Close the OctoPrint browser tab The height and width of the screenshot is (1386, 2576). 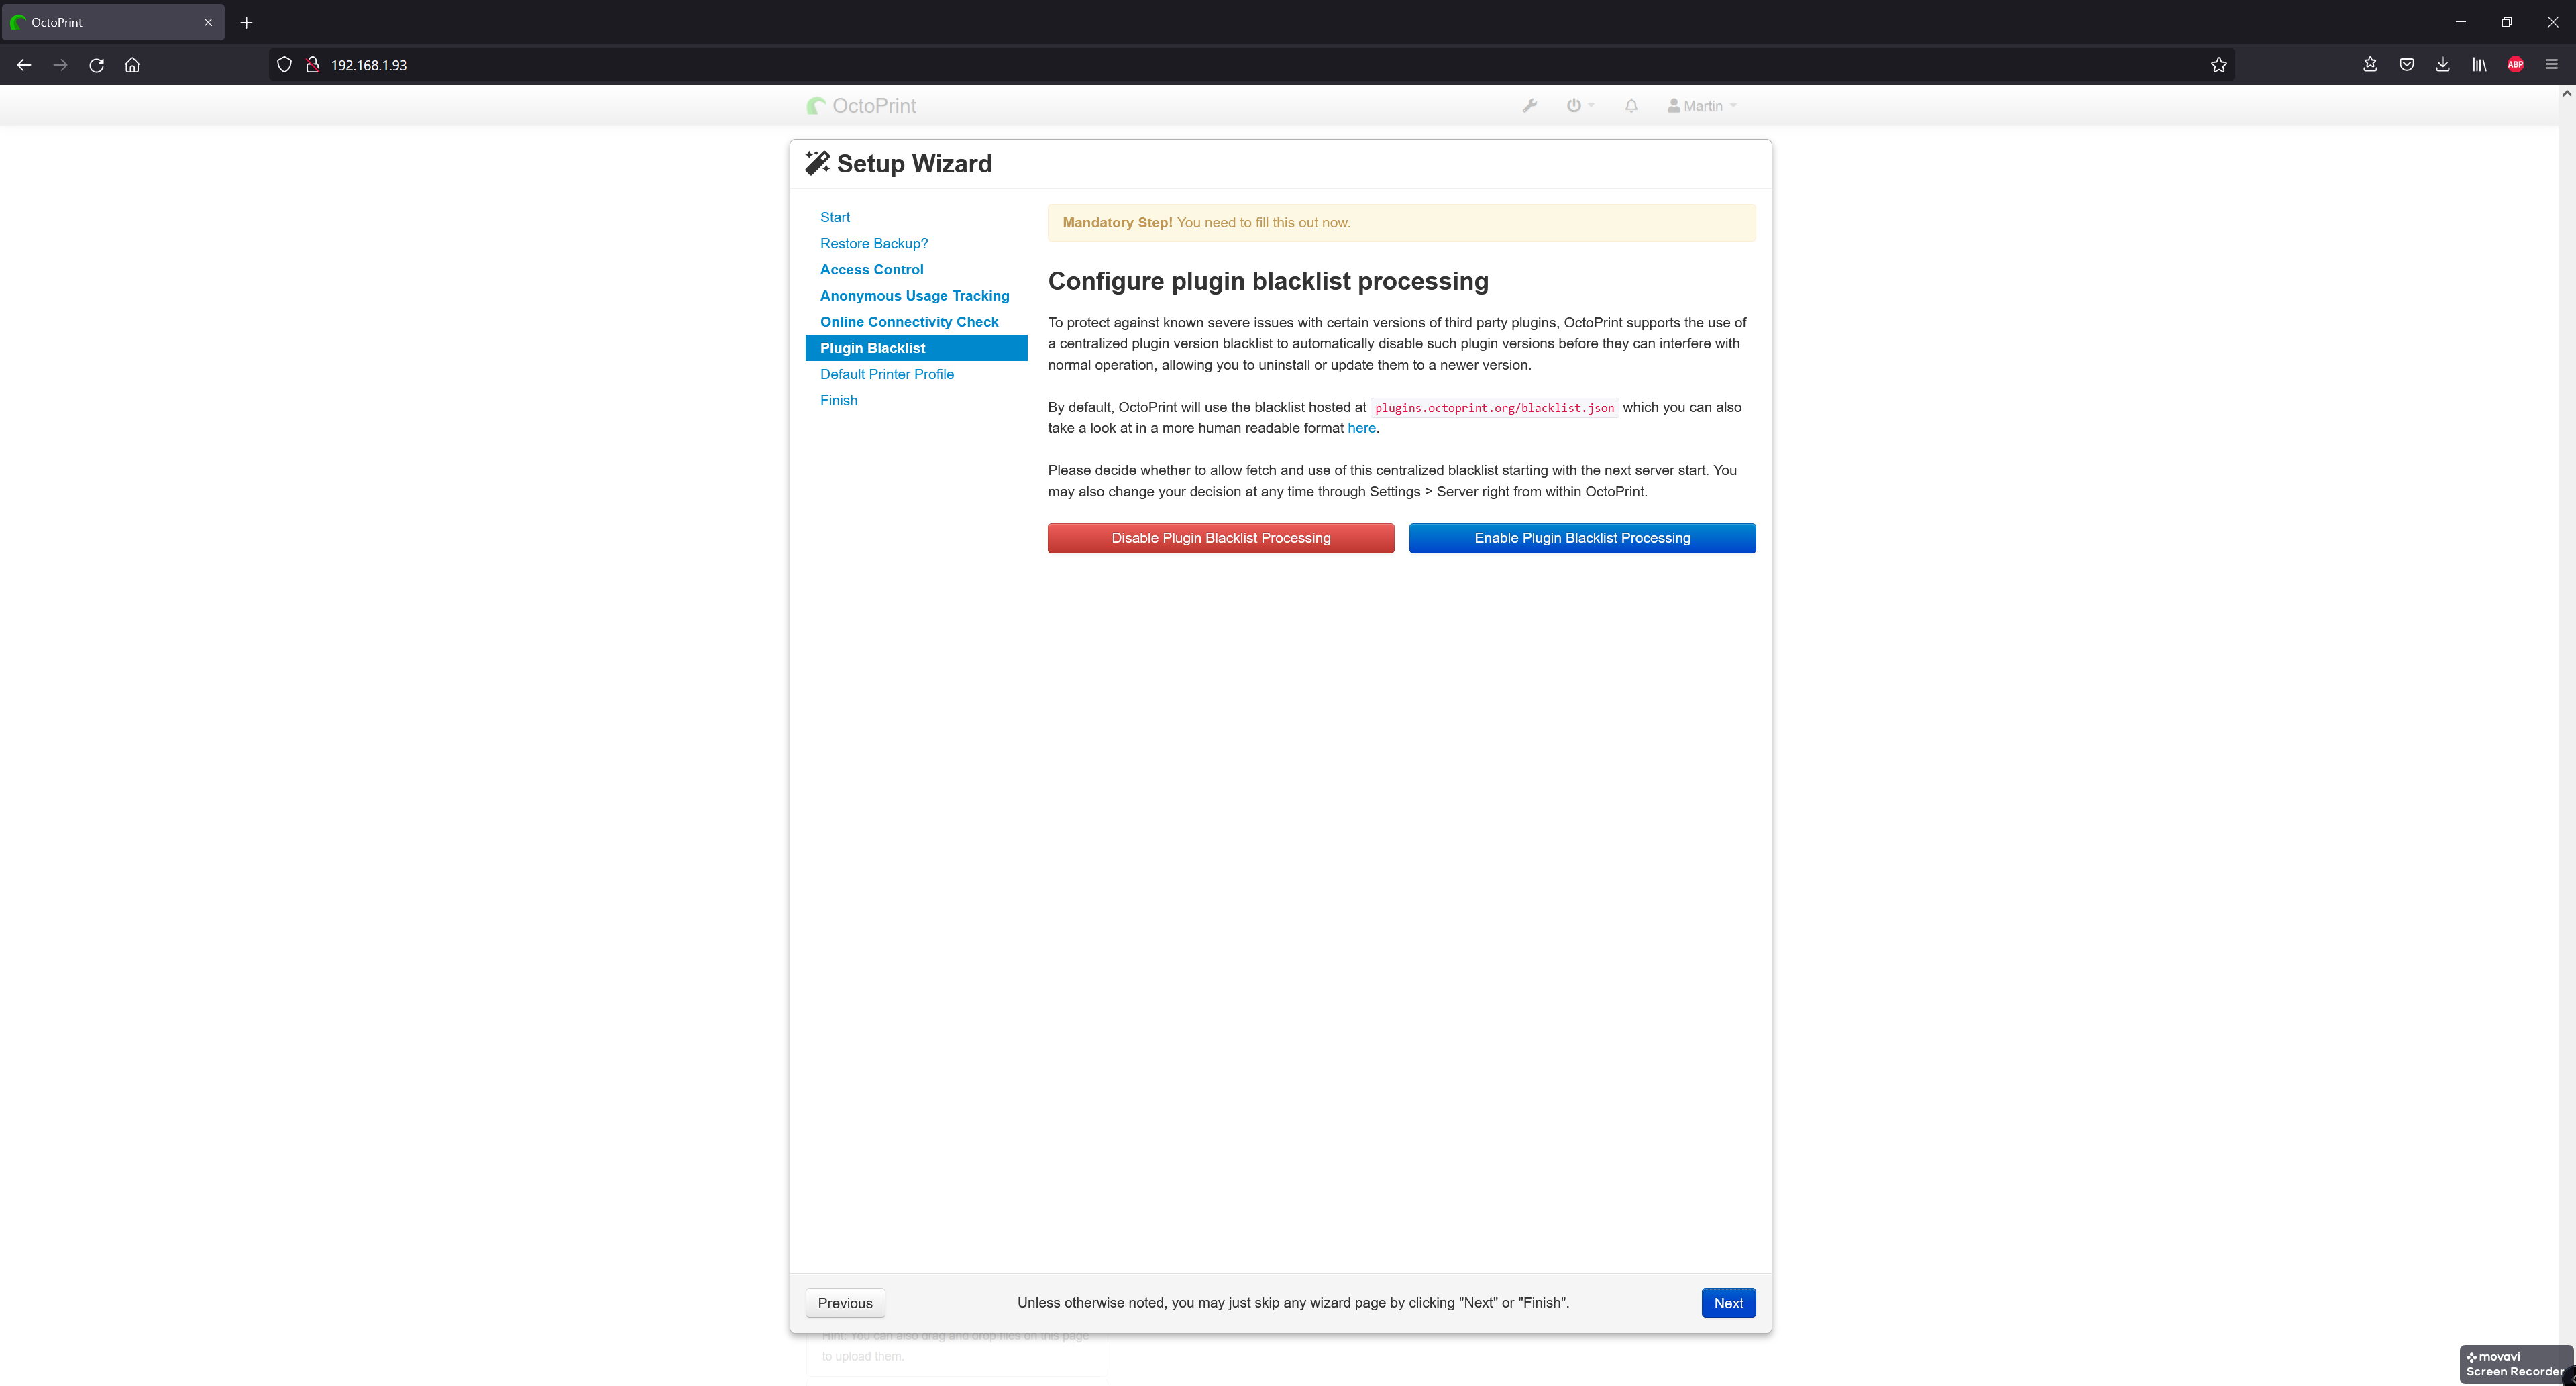click(208, 22)
